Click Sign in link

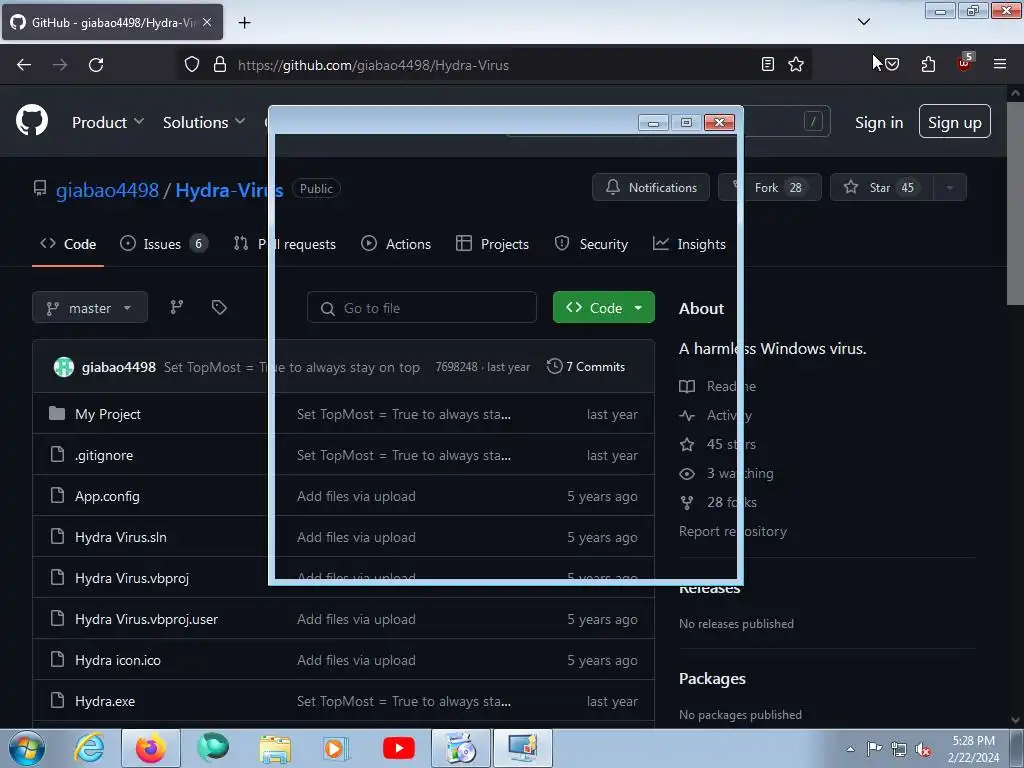point(879,122)
